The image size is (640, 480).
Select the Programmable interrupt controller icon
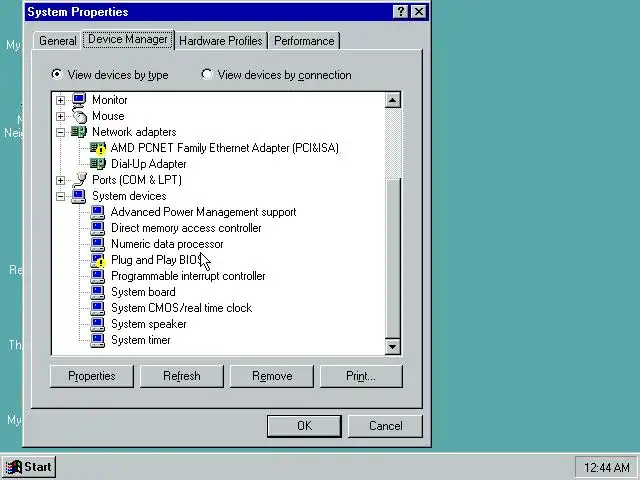pyautogui.click(x=98, y=276)
